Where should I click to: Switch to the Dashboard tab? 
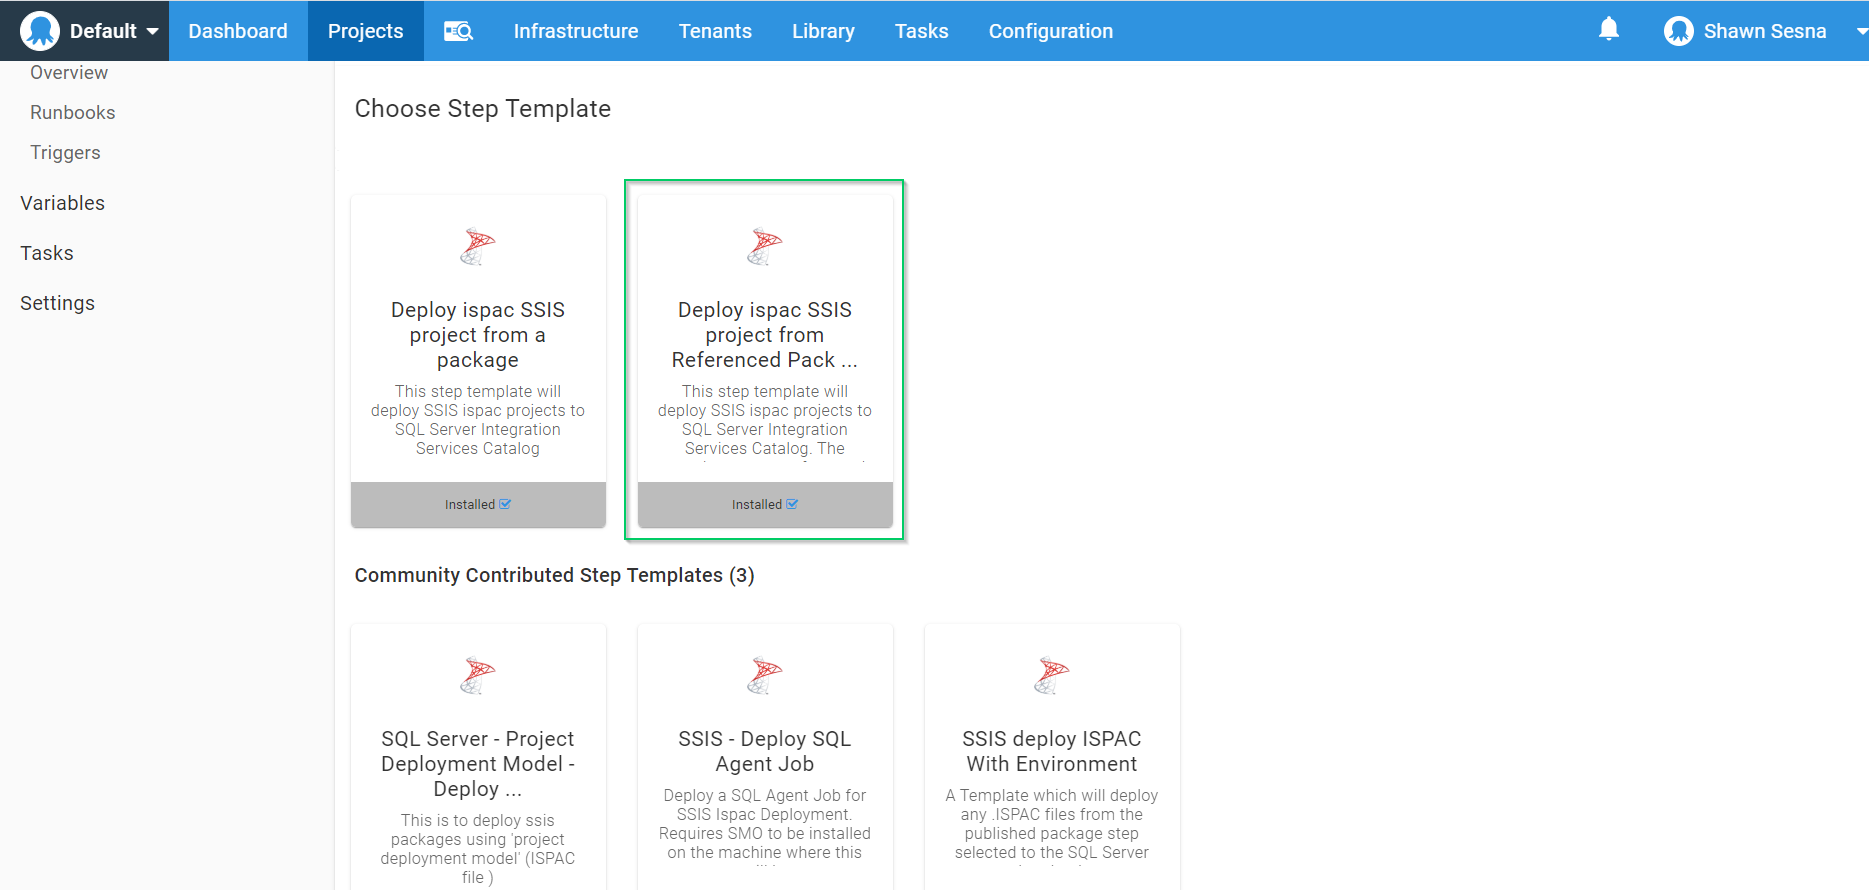(x=238, y=31)
